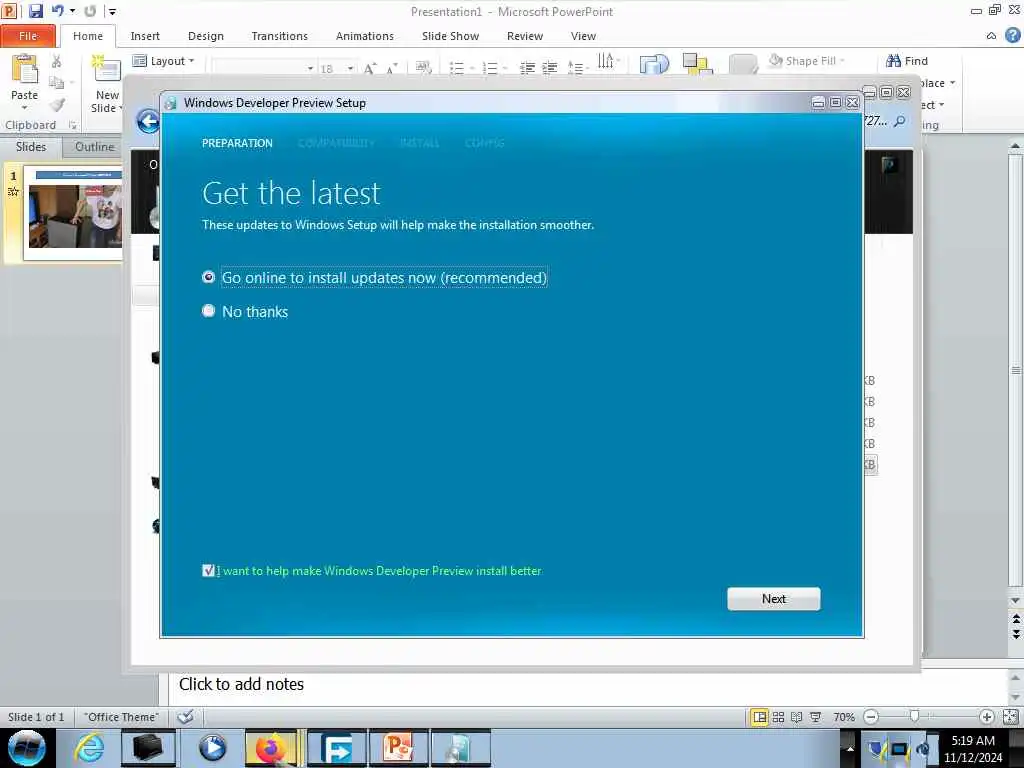Click the Undo icon in PowerPoint
This screenshot has height=768, width=1024.
point(57,11)
